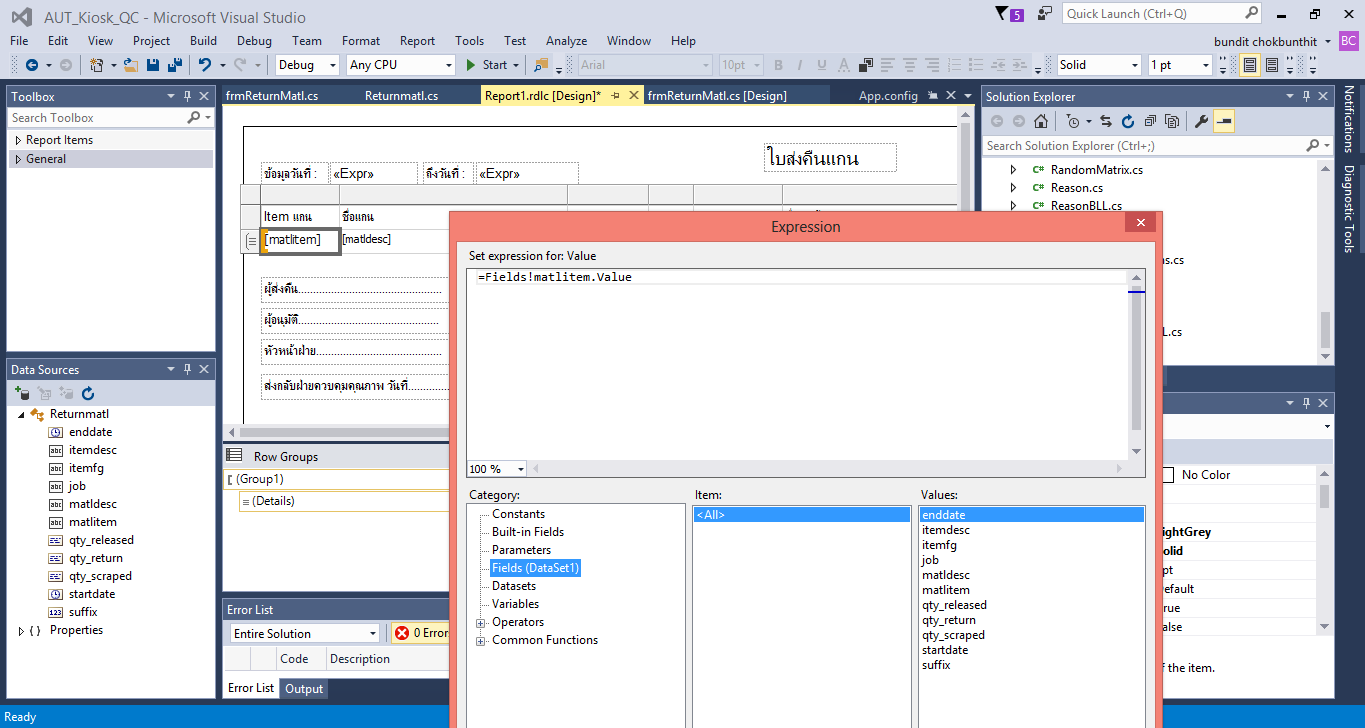Click Show All Files in Solution Explorer
The width and height of the screenshot is (1365, 728).
click(x=1171, y=121)
